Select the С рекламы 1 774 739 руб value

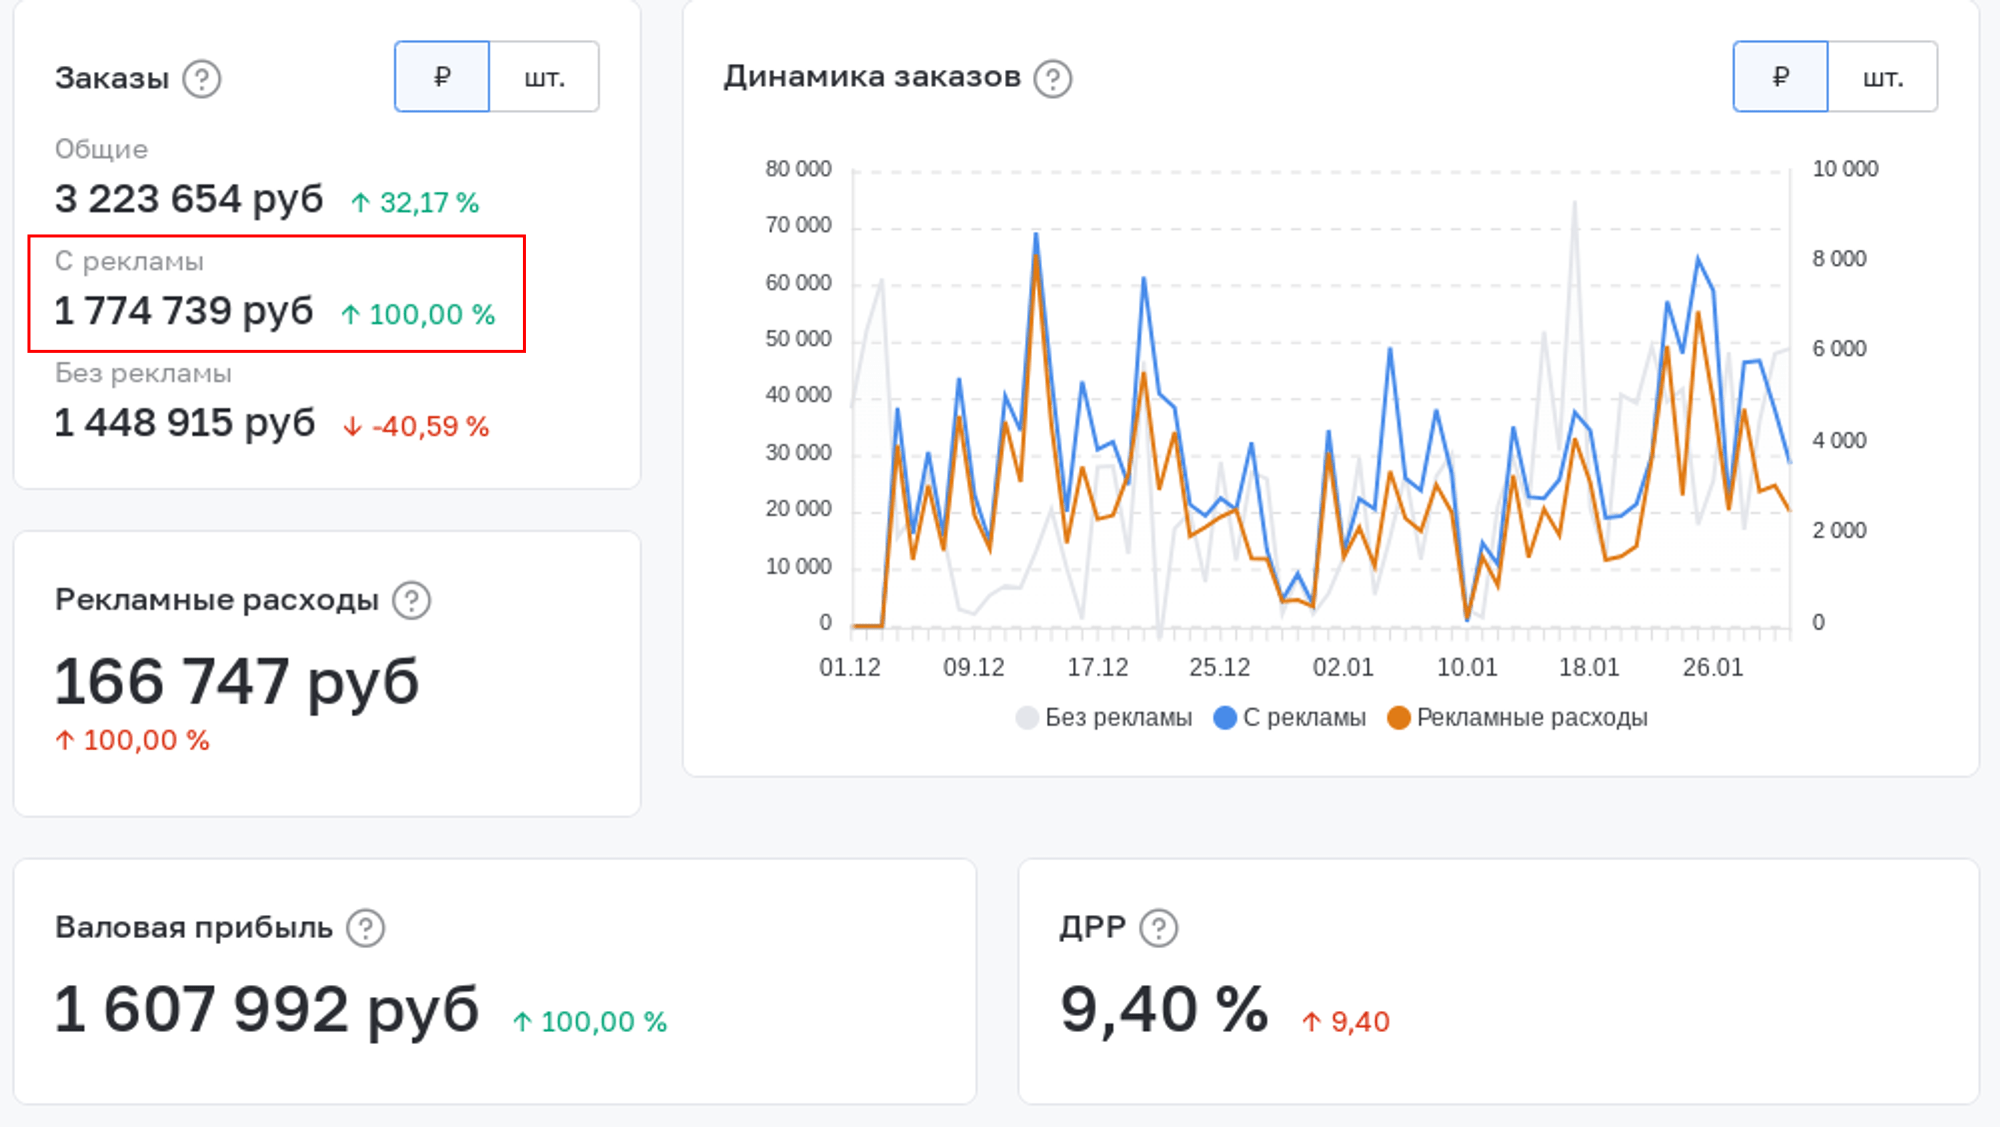184,311
